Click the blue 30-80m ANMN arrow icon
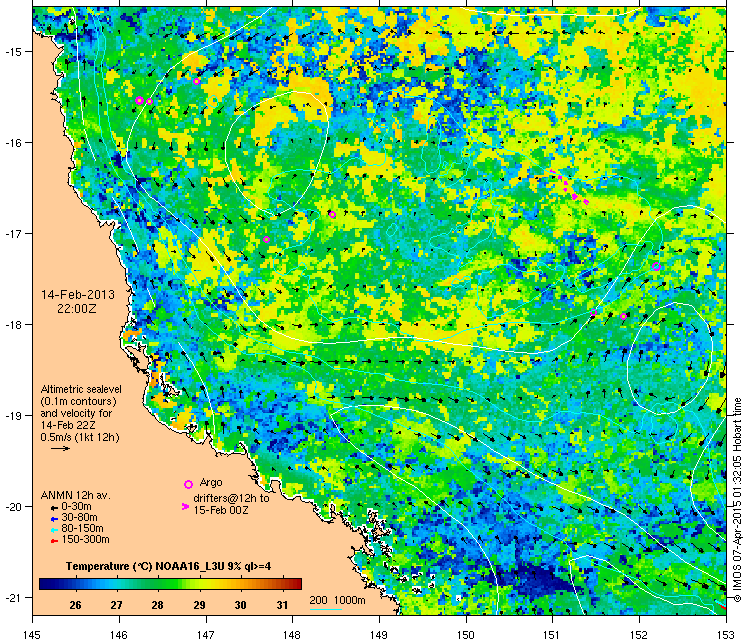Screen dimensions: 750x640 (55, 519)
